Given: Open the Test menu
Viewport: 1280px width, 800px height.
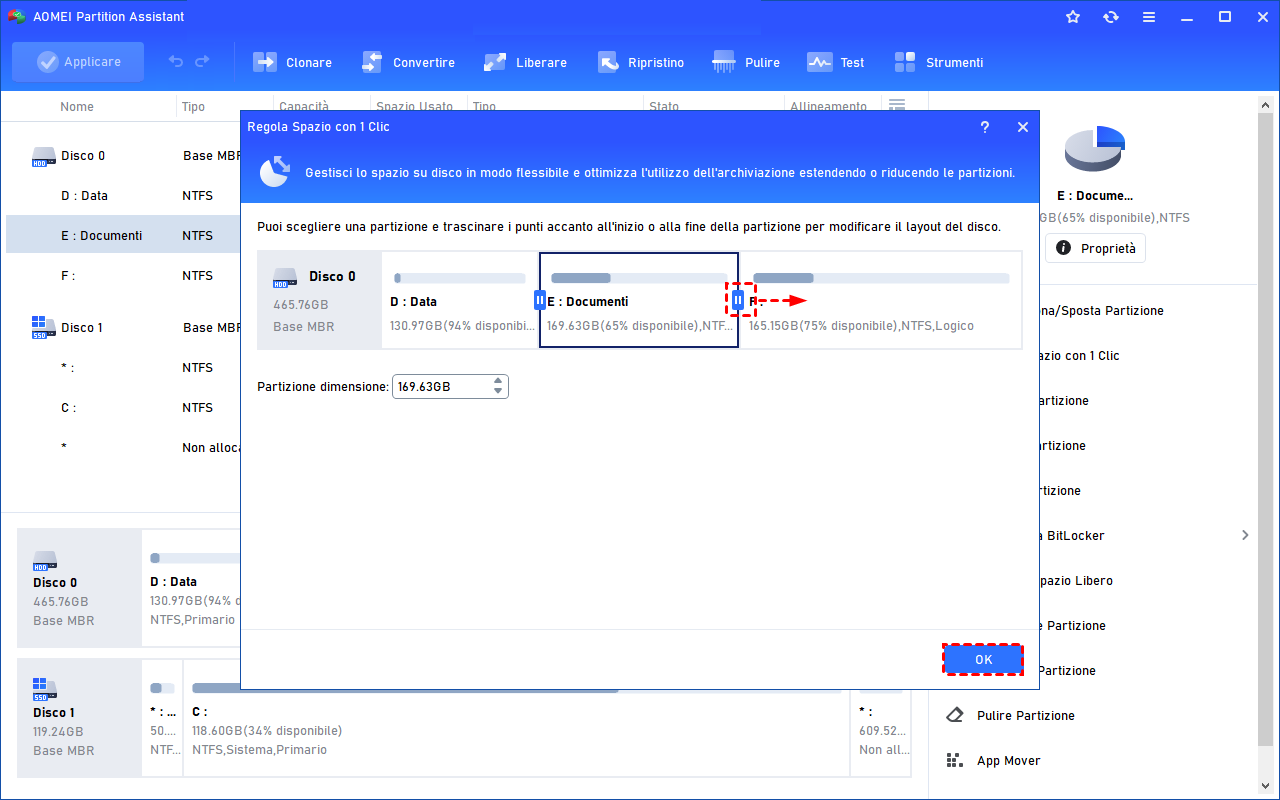Looking at the screenshot, I should coord(836,62).
